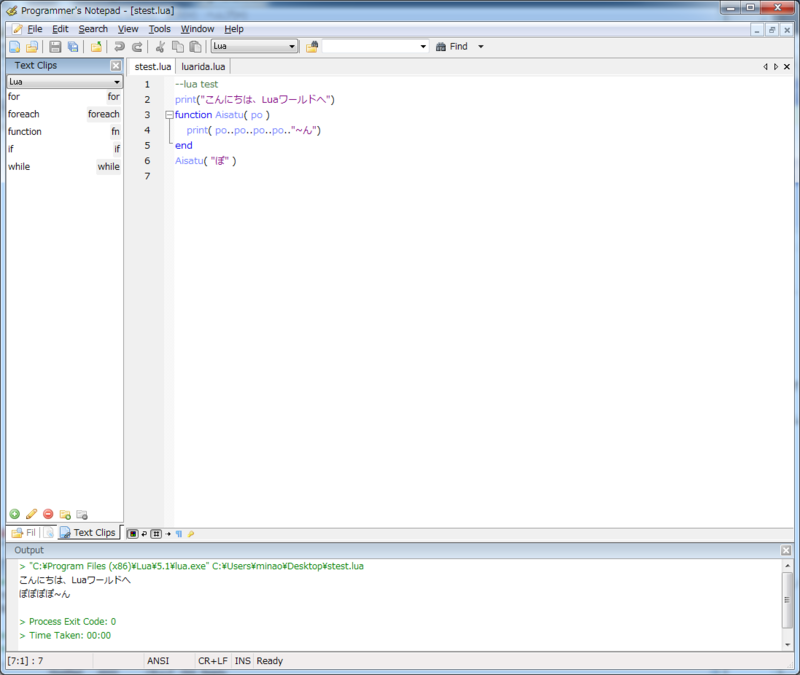Click the grayed remove clip set folder icon
This screenshot has height=675, width=800.
82,514
